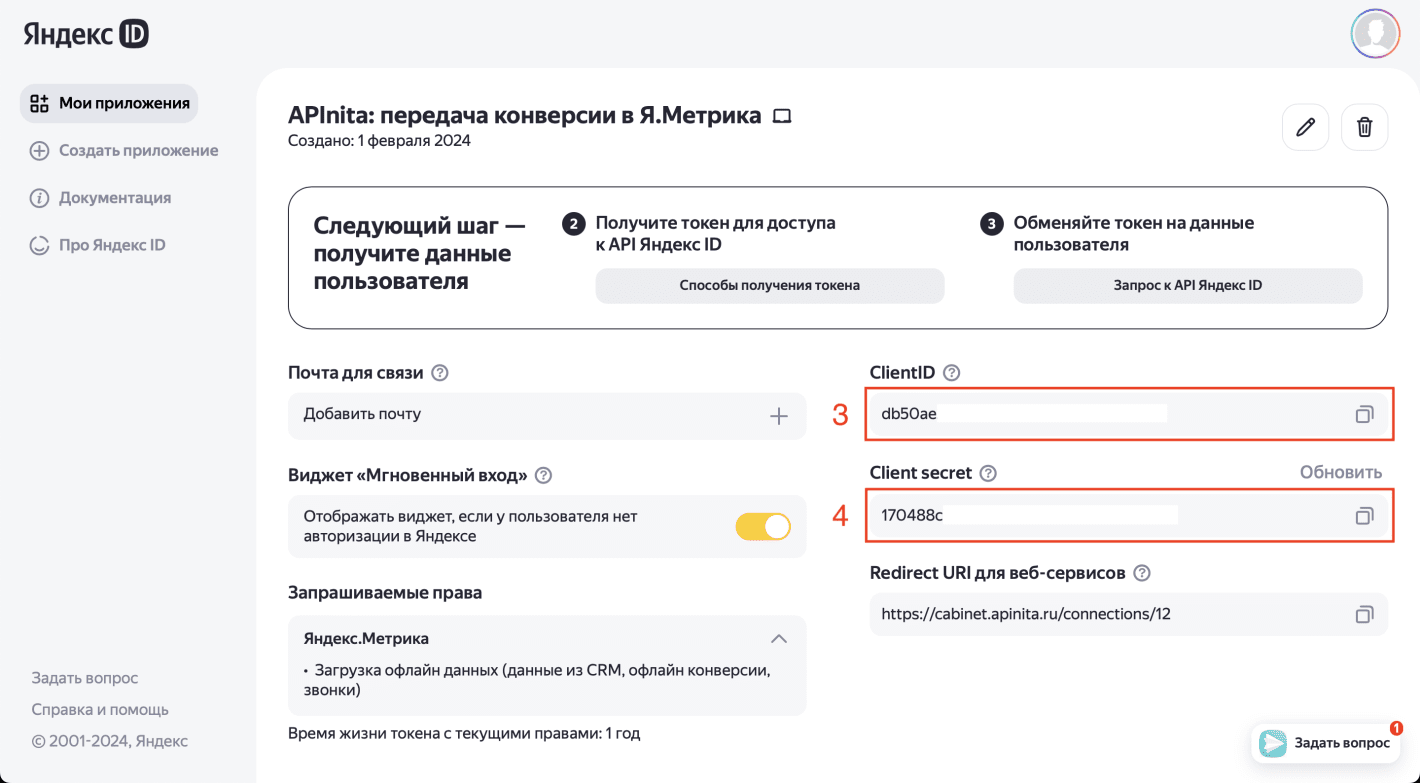Click the Способы получения токена button

[770, 285]
